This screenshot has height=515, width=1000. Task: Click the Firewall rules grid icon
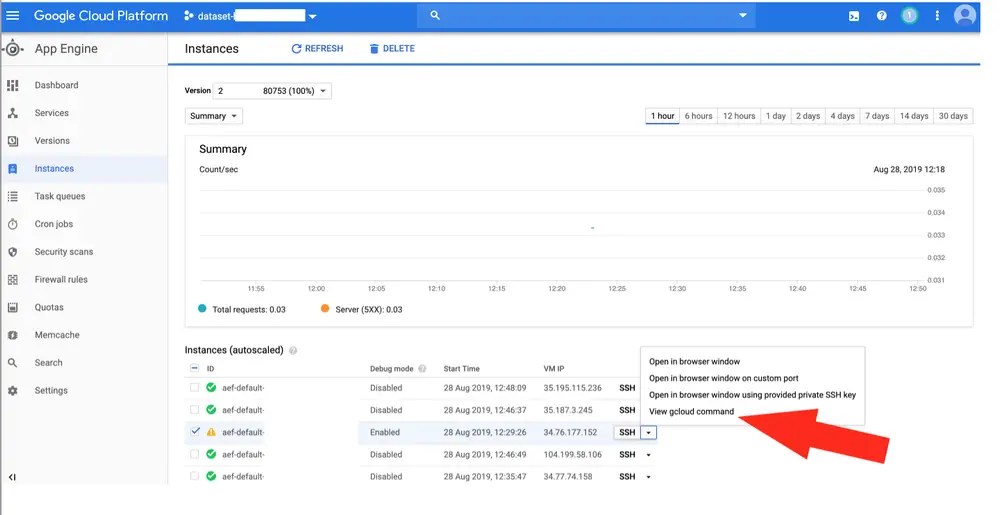(x=13, y=280)
